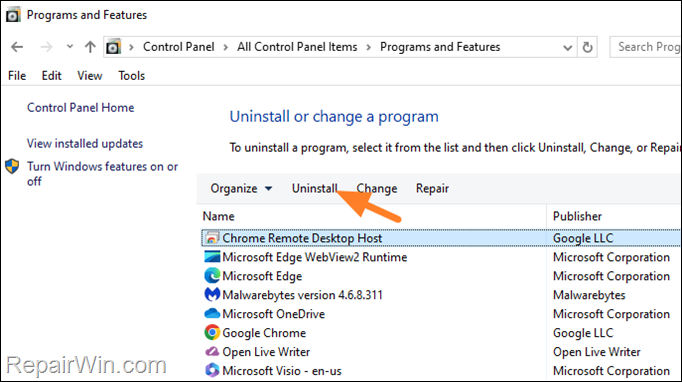
Task: Open the address bar history dropdown
Action: pyautogui.click(x=567, y=47)
